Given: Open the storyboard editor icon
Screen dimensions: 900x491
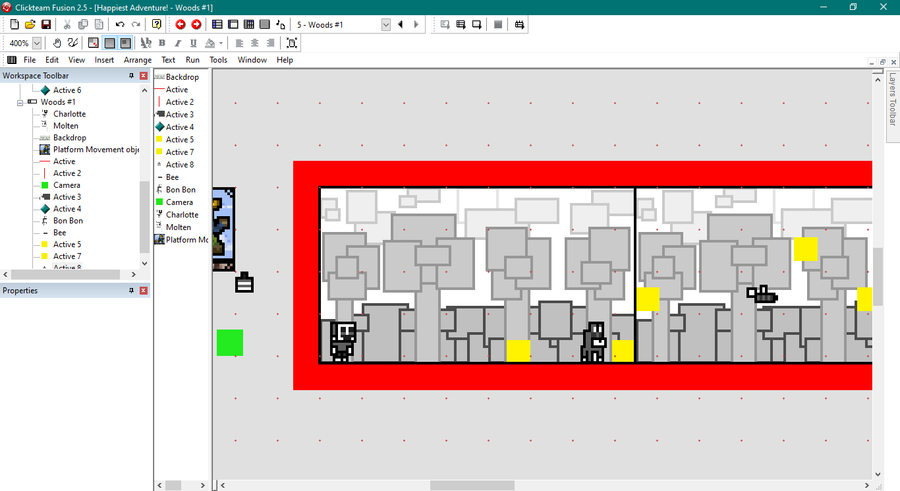Looking at the screenshot, I should coord(217,25).
